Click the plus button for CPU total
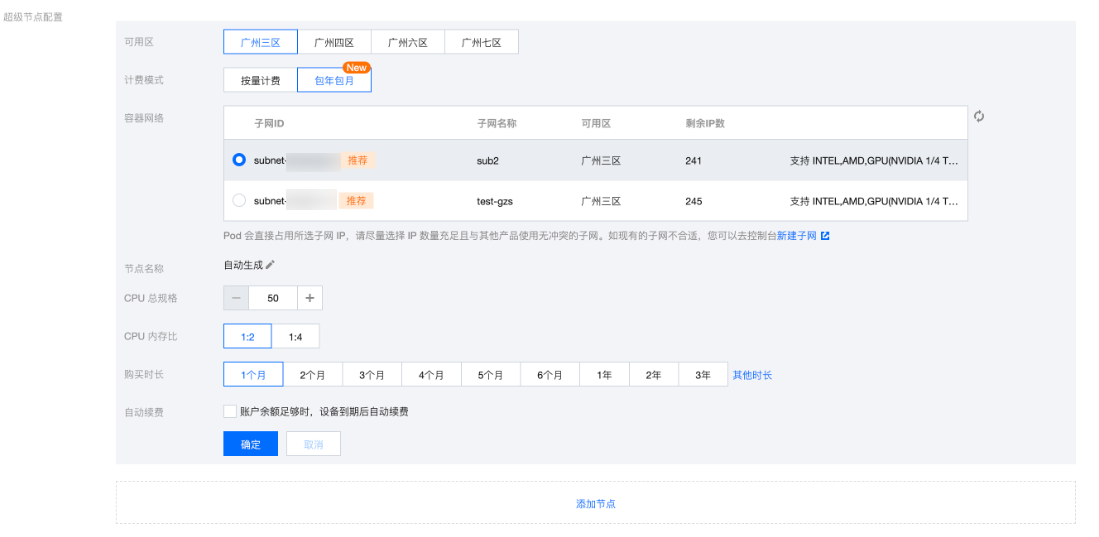The image size is (1099, 537). coord(309,298)
